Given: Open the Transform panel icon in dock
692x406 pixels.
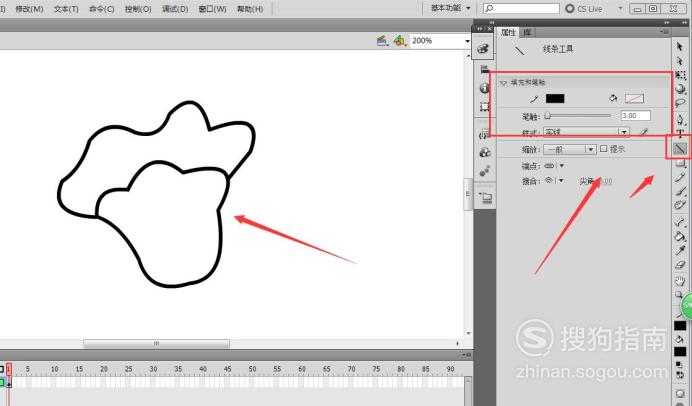Looking at the screenshot, I should tap(485, 106).
